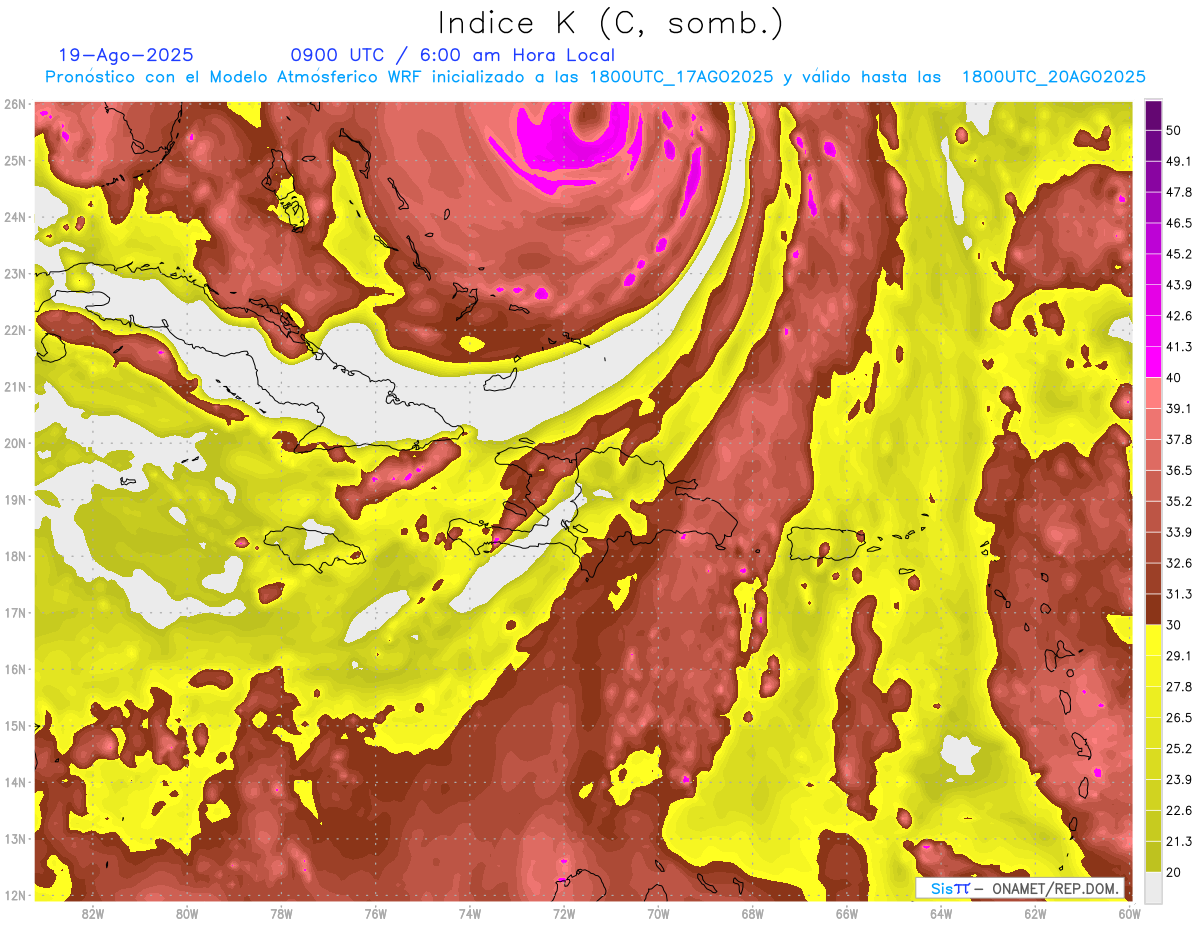Viewport: 1200px width, 927px height.
Task: Click the latitude label "23N"
Action: click(14, 274)
